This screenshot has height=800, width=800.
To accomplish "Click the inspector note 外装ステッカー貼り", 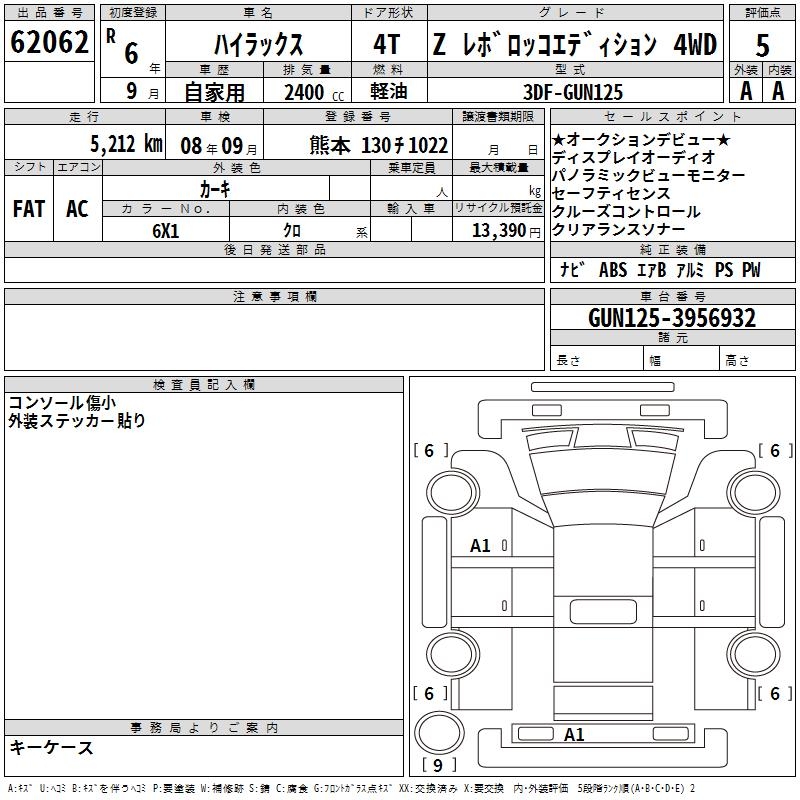I will click(x=77, y=420).
